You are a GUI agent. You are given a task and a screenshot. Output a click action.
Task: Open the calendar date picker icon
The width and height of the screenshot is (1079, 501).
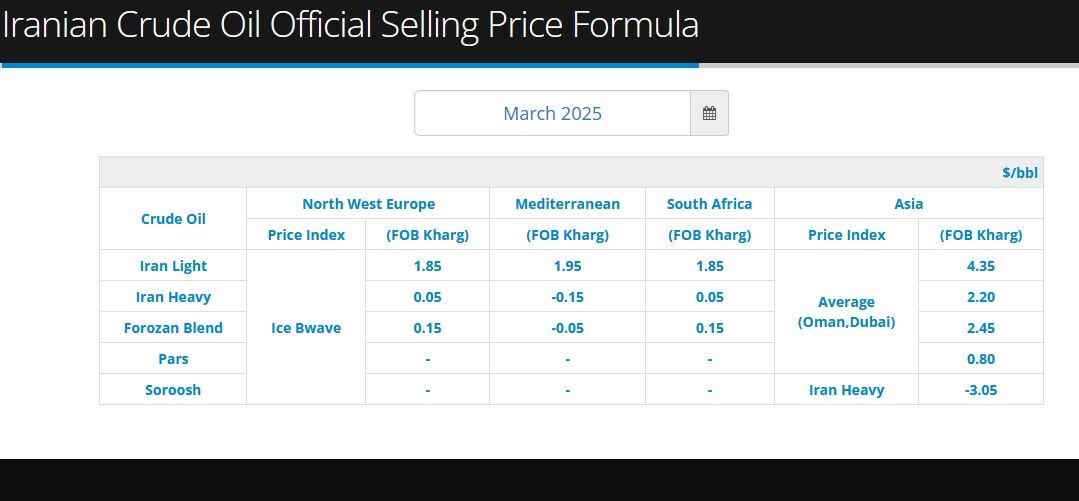point(709,113)
